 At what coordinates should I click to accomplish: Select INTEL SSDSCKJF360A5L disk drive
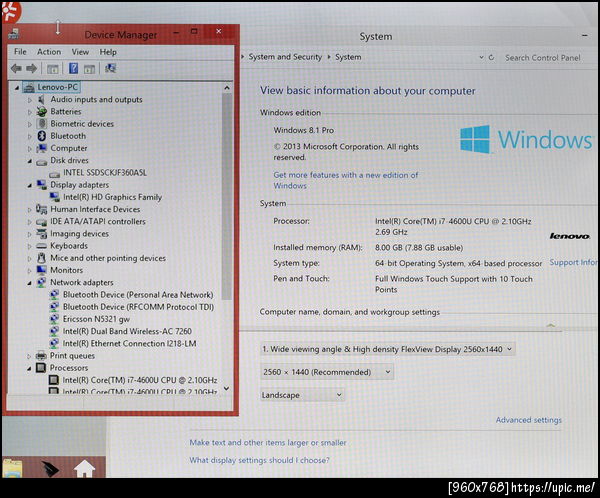click(105, 173)
